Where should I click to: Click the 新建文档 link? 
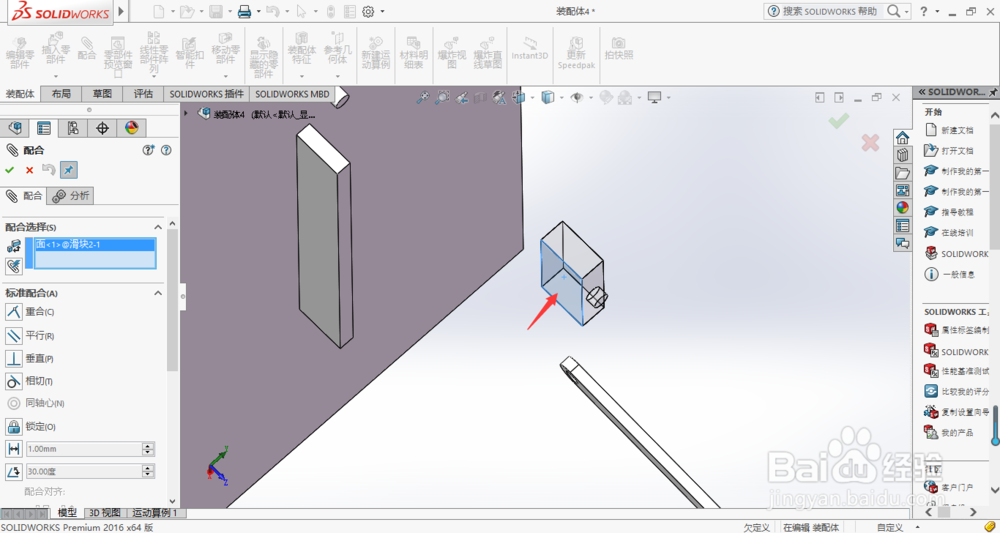point(957,130)
